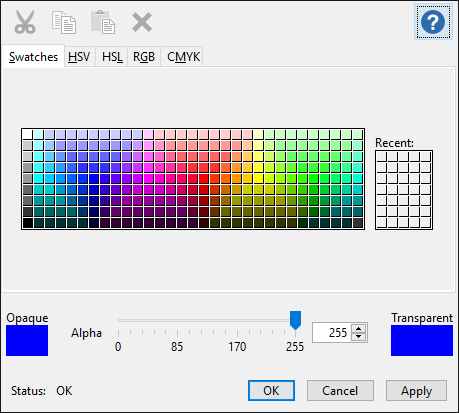Click the Apply button
459x413 pixels.
click(416, 391)
